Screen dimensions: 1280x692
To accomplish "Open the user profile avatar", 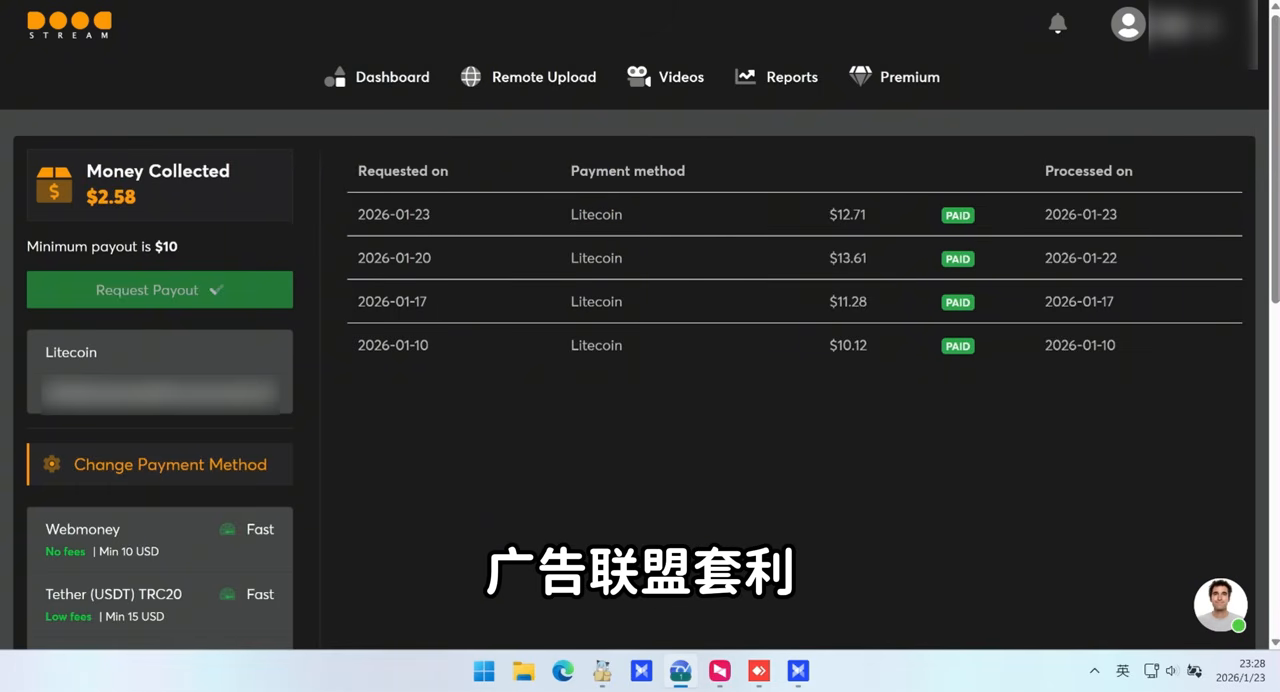I will (1128, 24).
